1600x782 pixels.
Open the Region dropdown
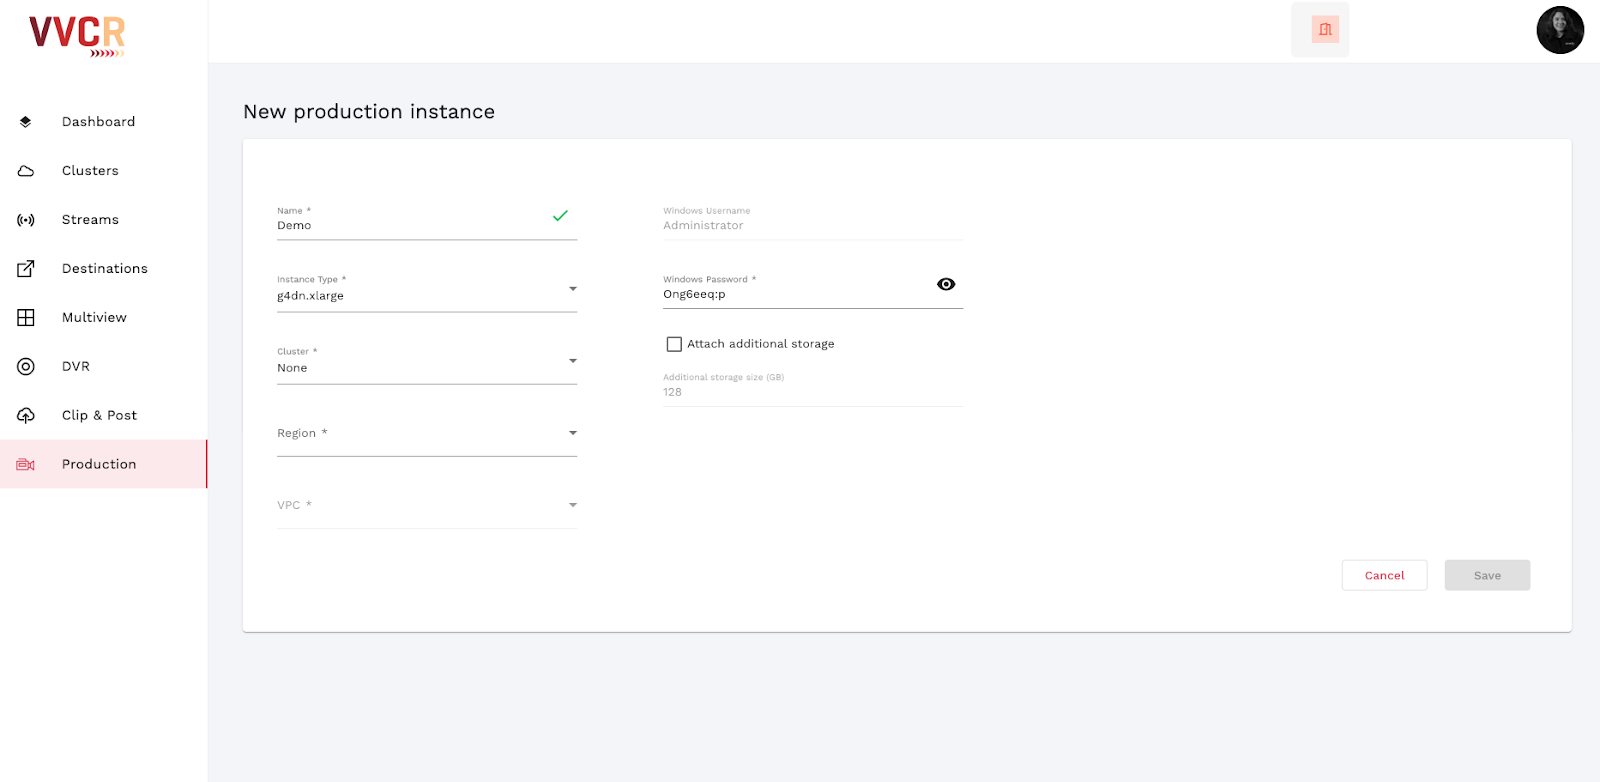pyautogui.click(x=427, y=434)
